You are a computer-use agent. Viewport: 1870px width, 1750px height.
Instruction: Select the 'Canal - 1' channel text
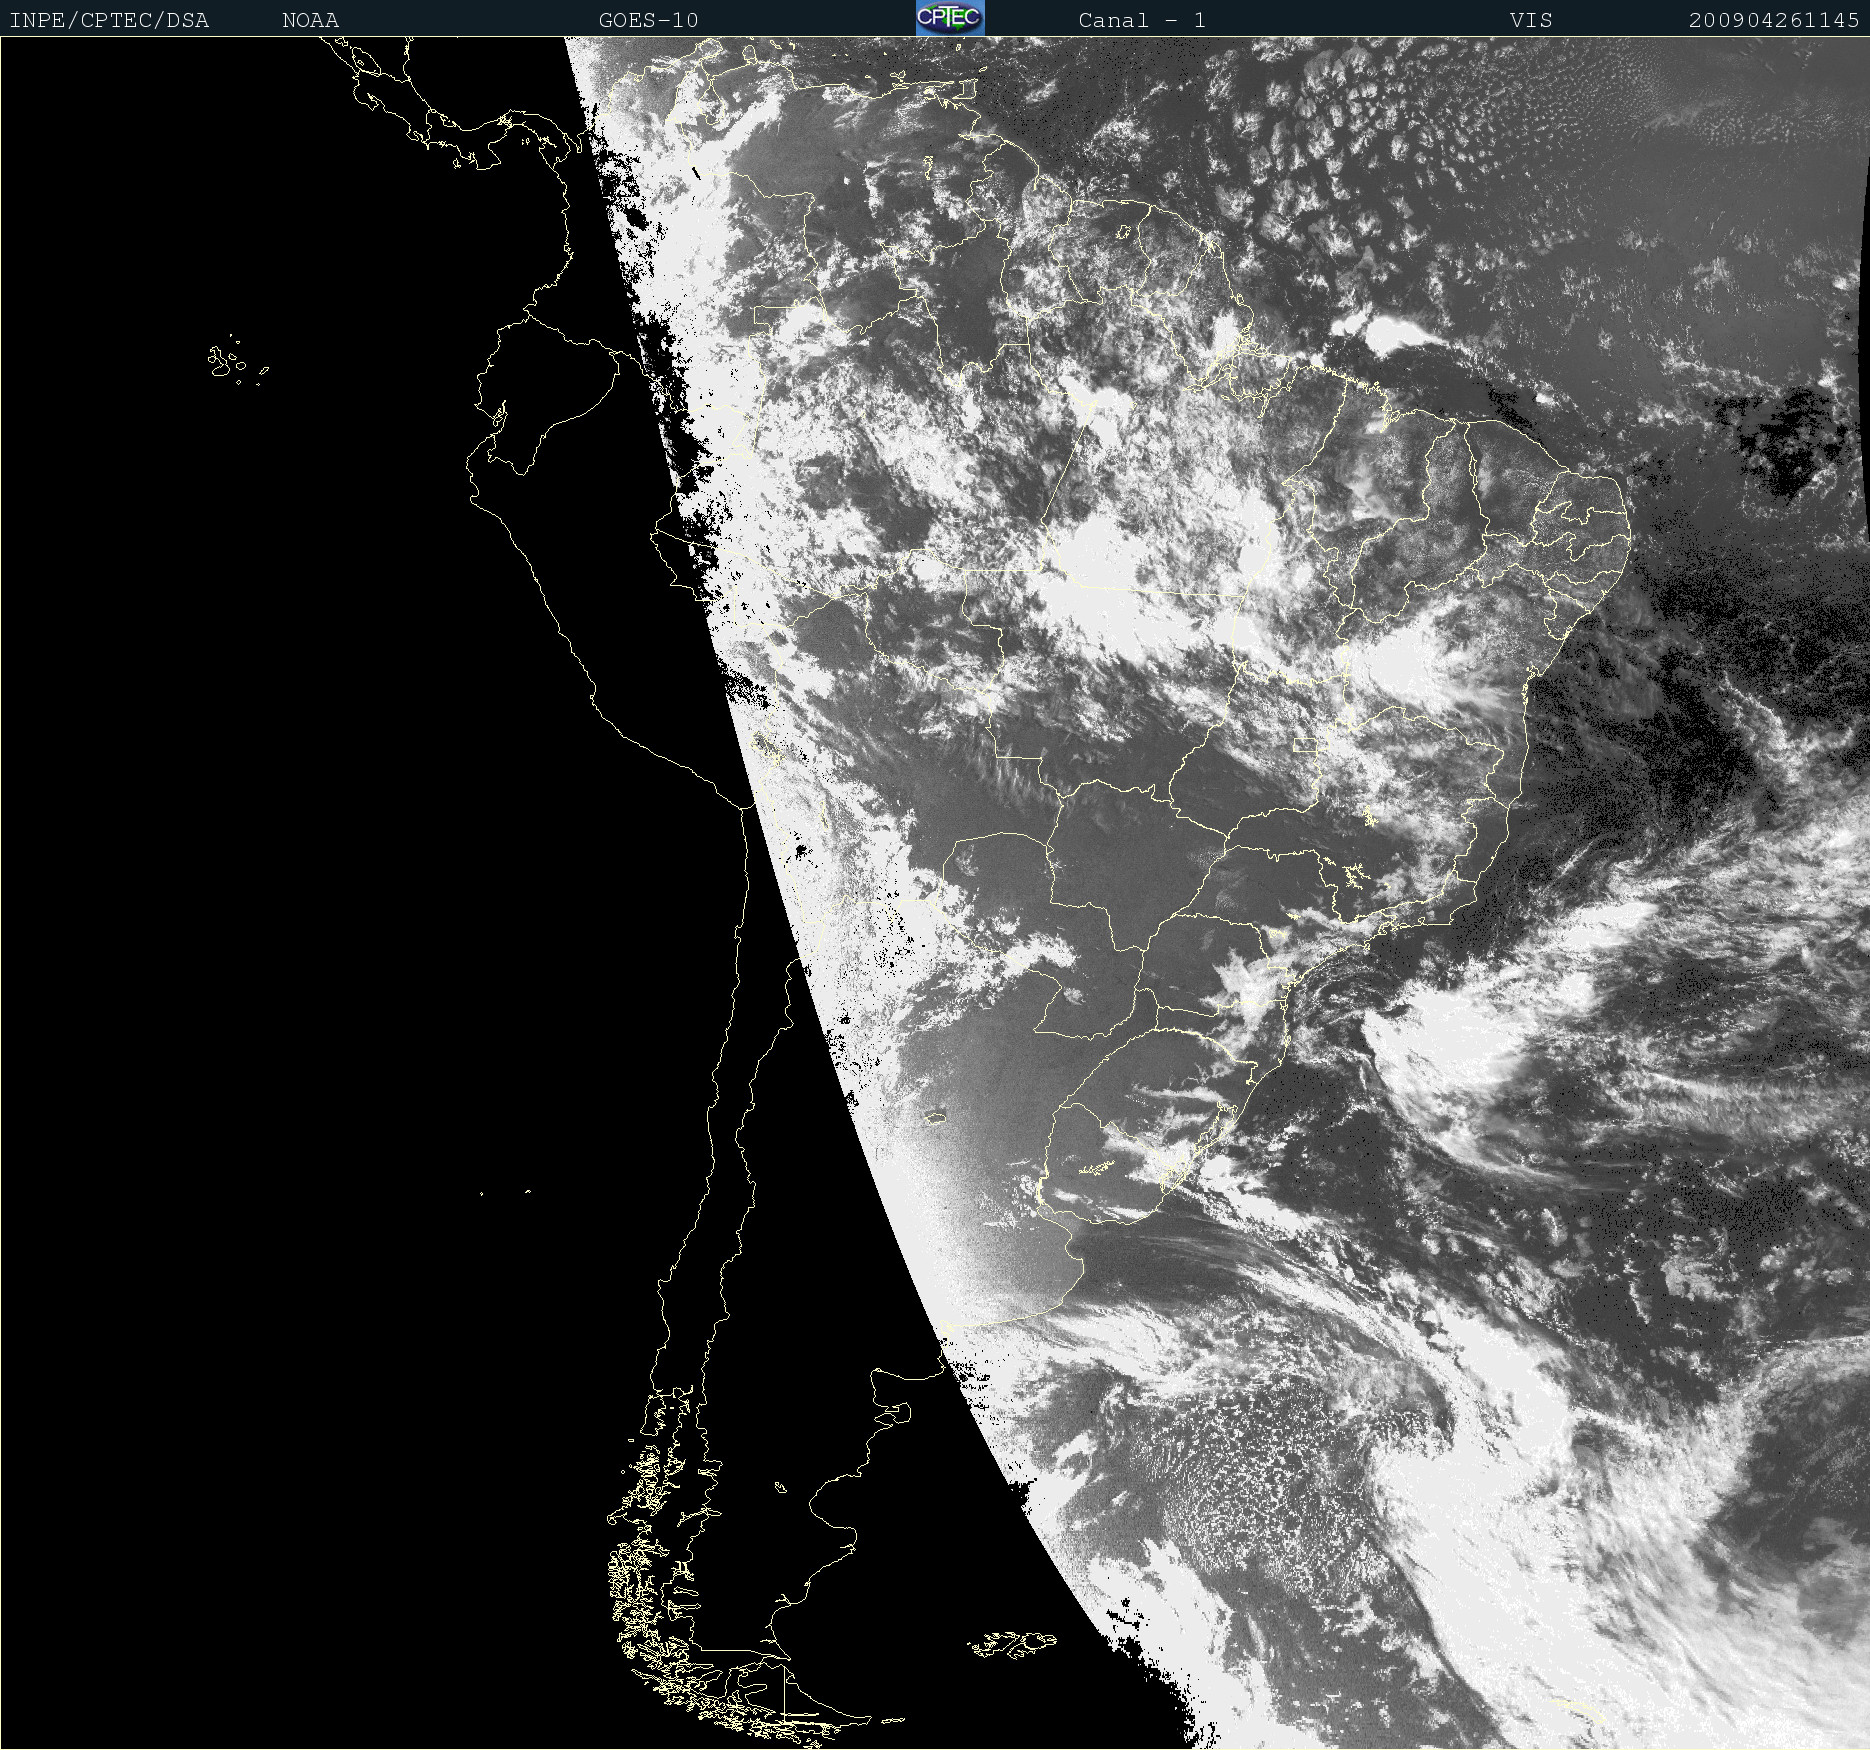click(1142, 20)
